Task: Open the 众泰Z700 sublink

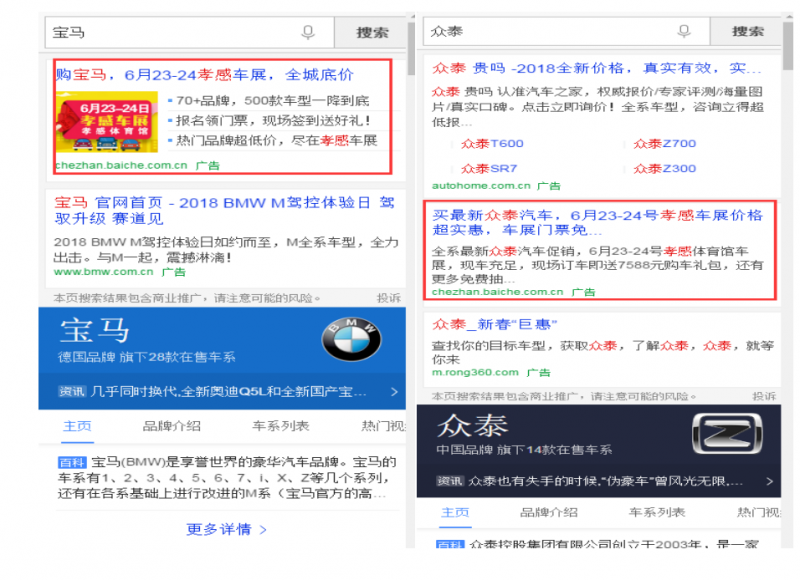Action: (665, 144)
